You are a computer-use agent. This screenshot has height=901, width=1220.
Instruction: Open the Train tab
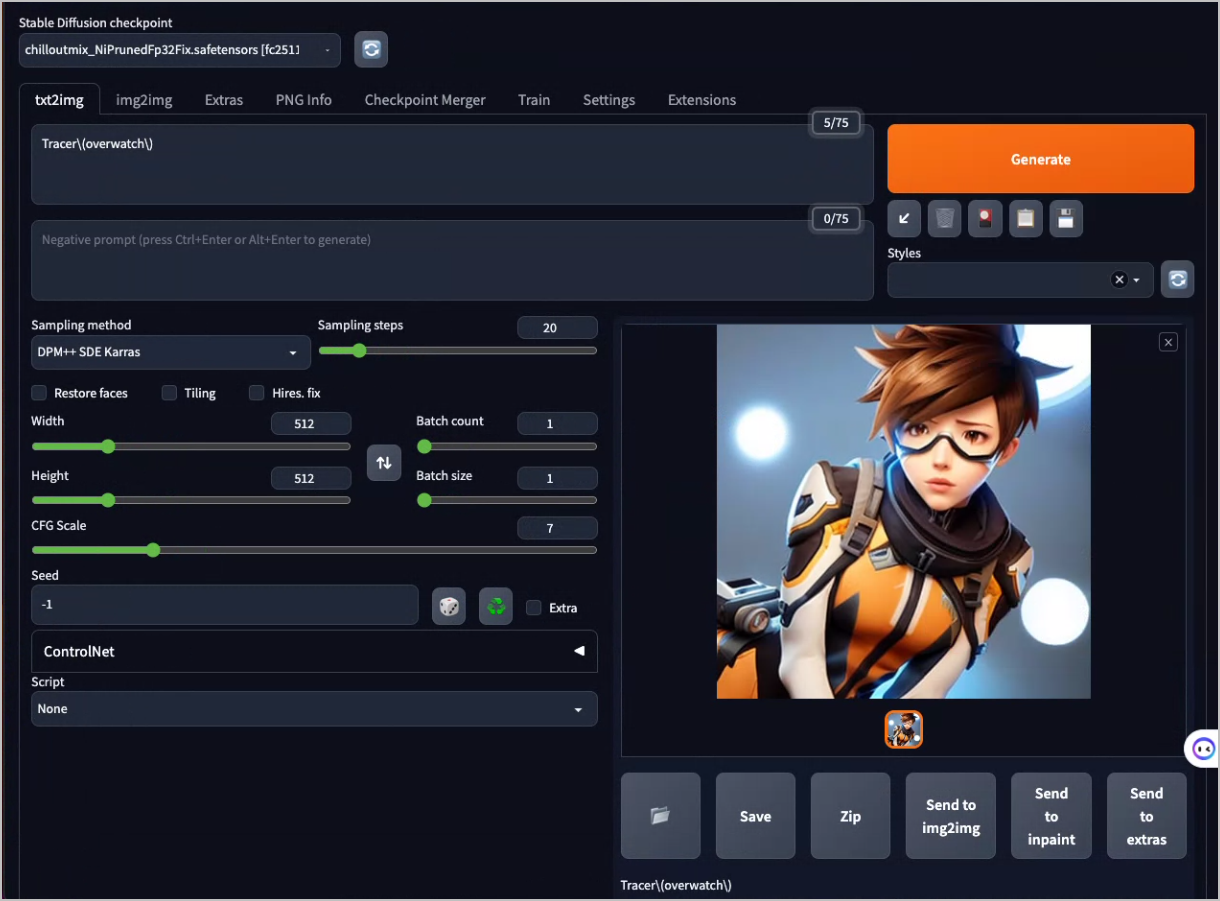[534, 100]
